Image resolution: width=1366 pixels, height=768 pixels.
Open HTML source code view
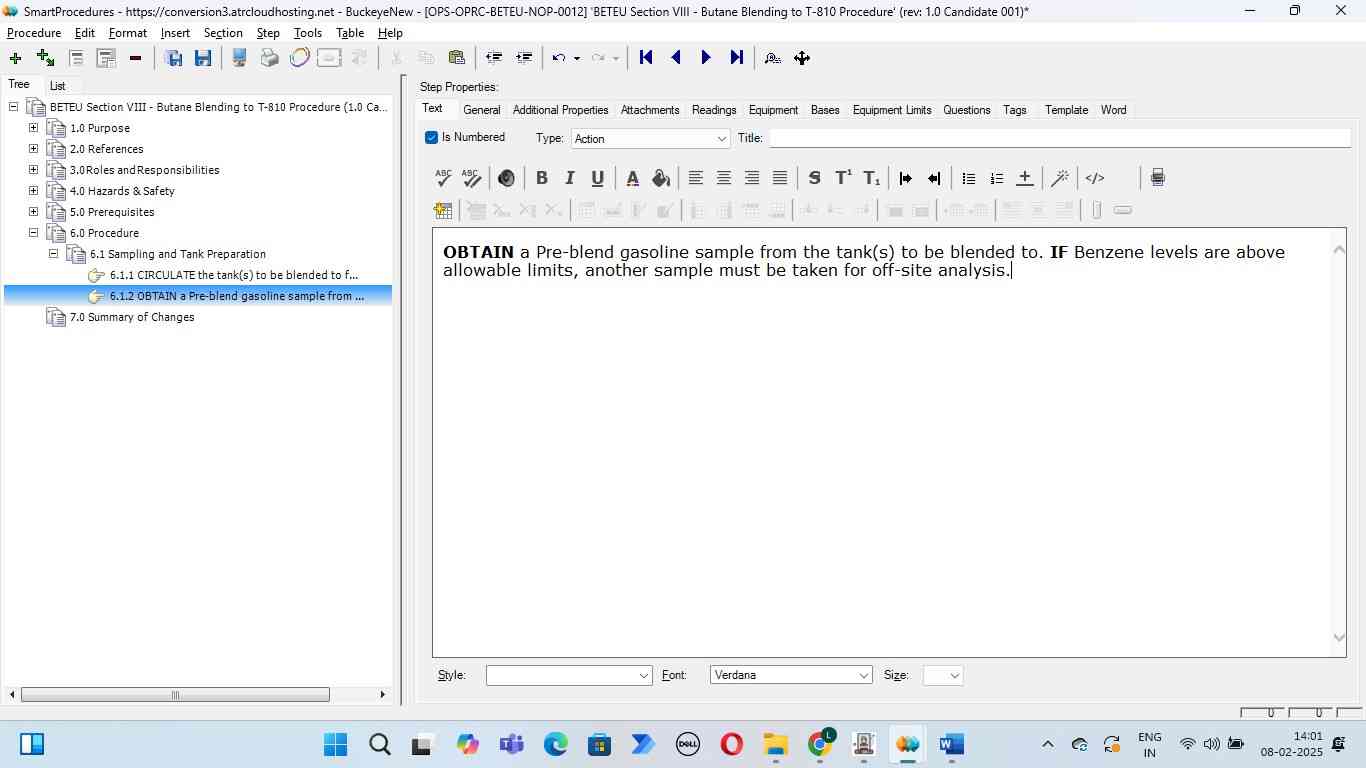point(1095,178)
